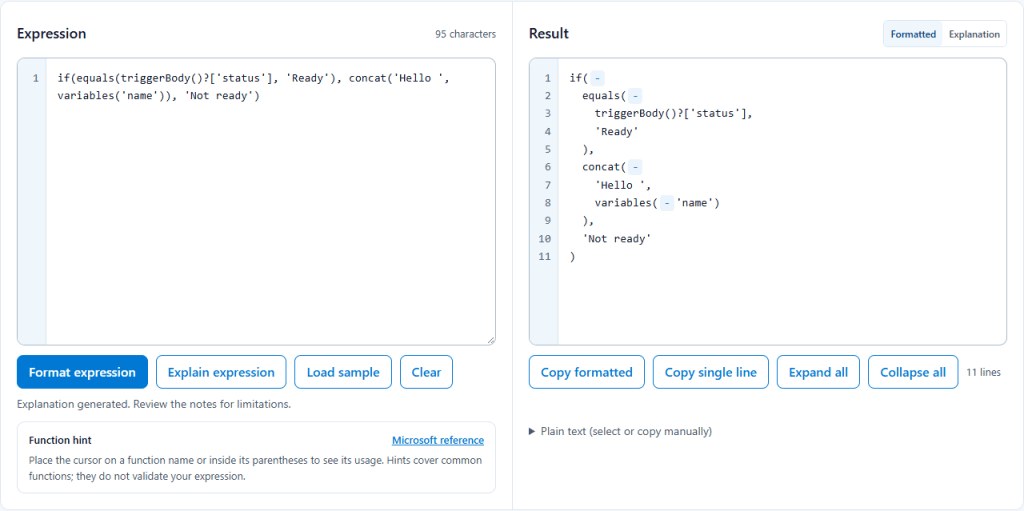This screenshot has height=511, width=1024.
Task: Click inside the Expression editor text
Action: (270, 201)
